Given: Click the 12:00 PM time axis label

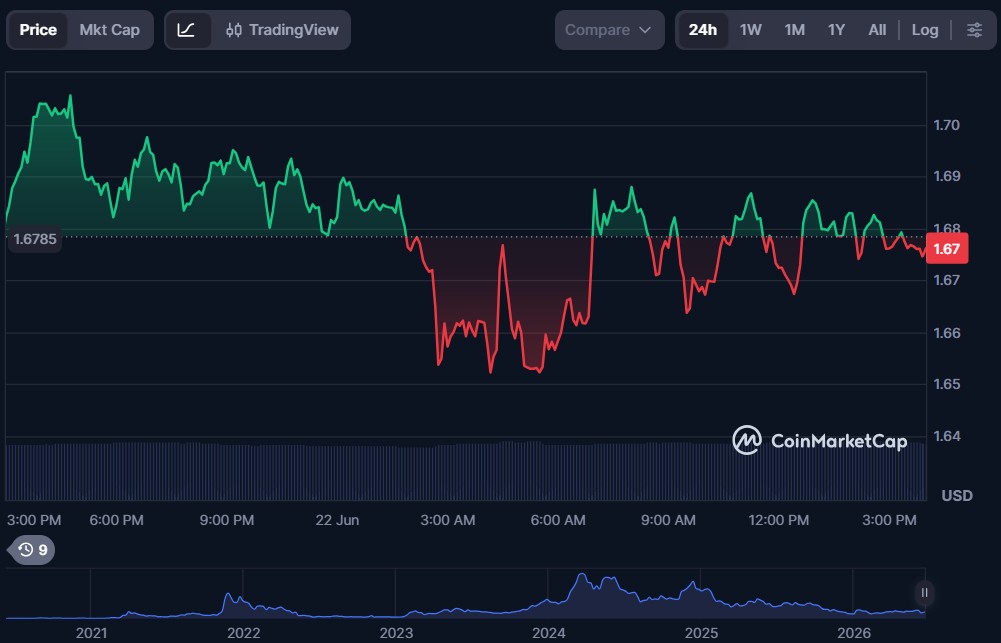Looking at the screenshot, I should coord(779,520).
